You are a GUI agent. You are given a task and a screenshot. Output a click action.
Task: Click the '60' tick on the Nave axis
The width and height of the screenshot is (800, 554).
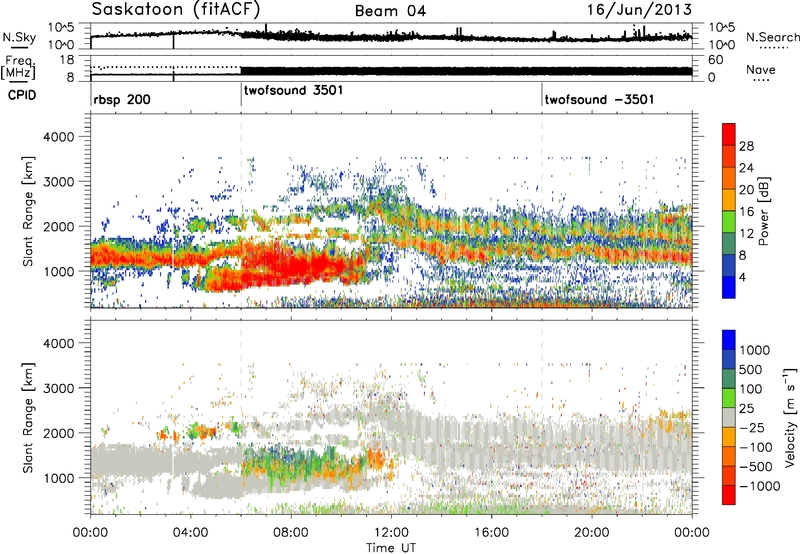[716, 60]
